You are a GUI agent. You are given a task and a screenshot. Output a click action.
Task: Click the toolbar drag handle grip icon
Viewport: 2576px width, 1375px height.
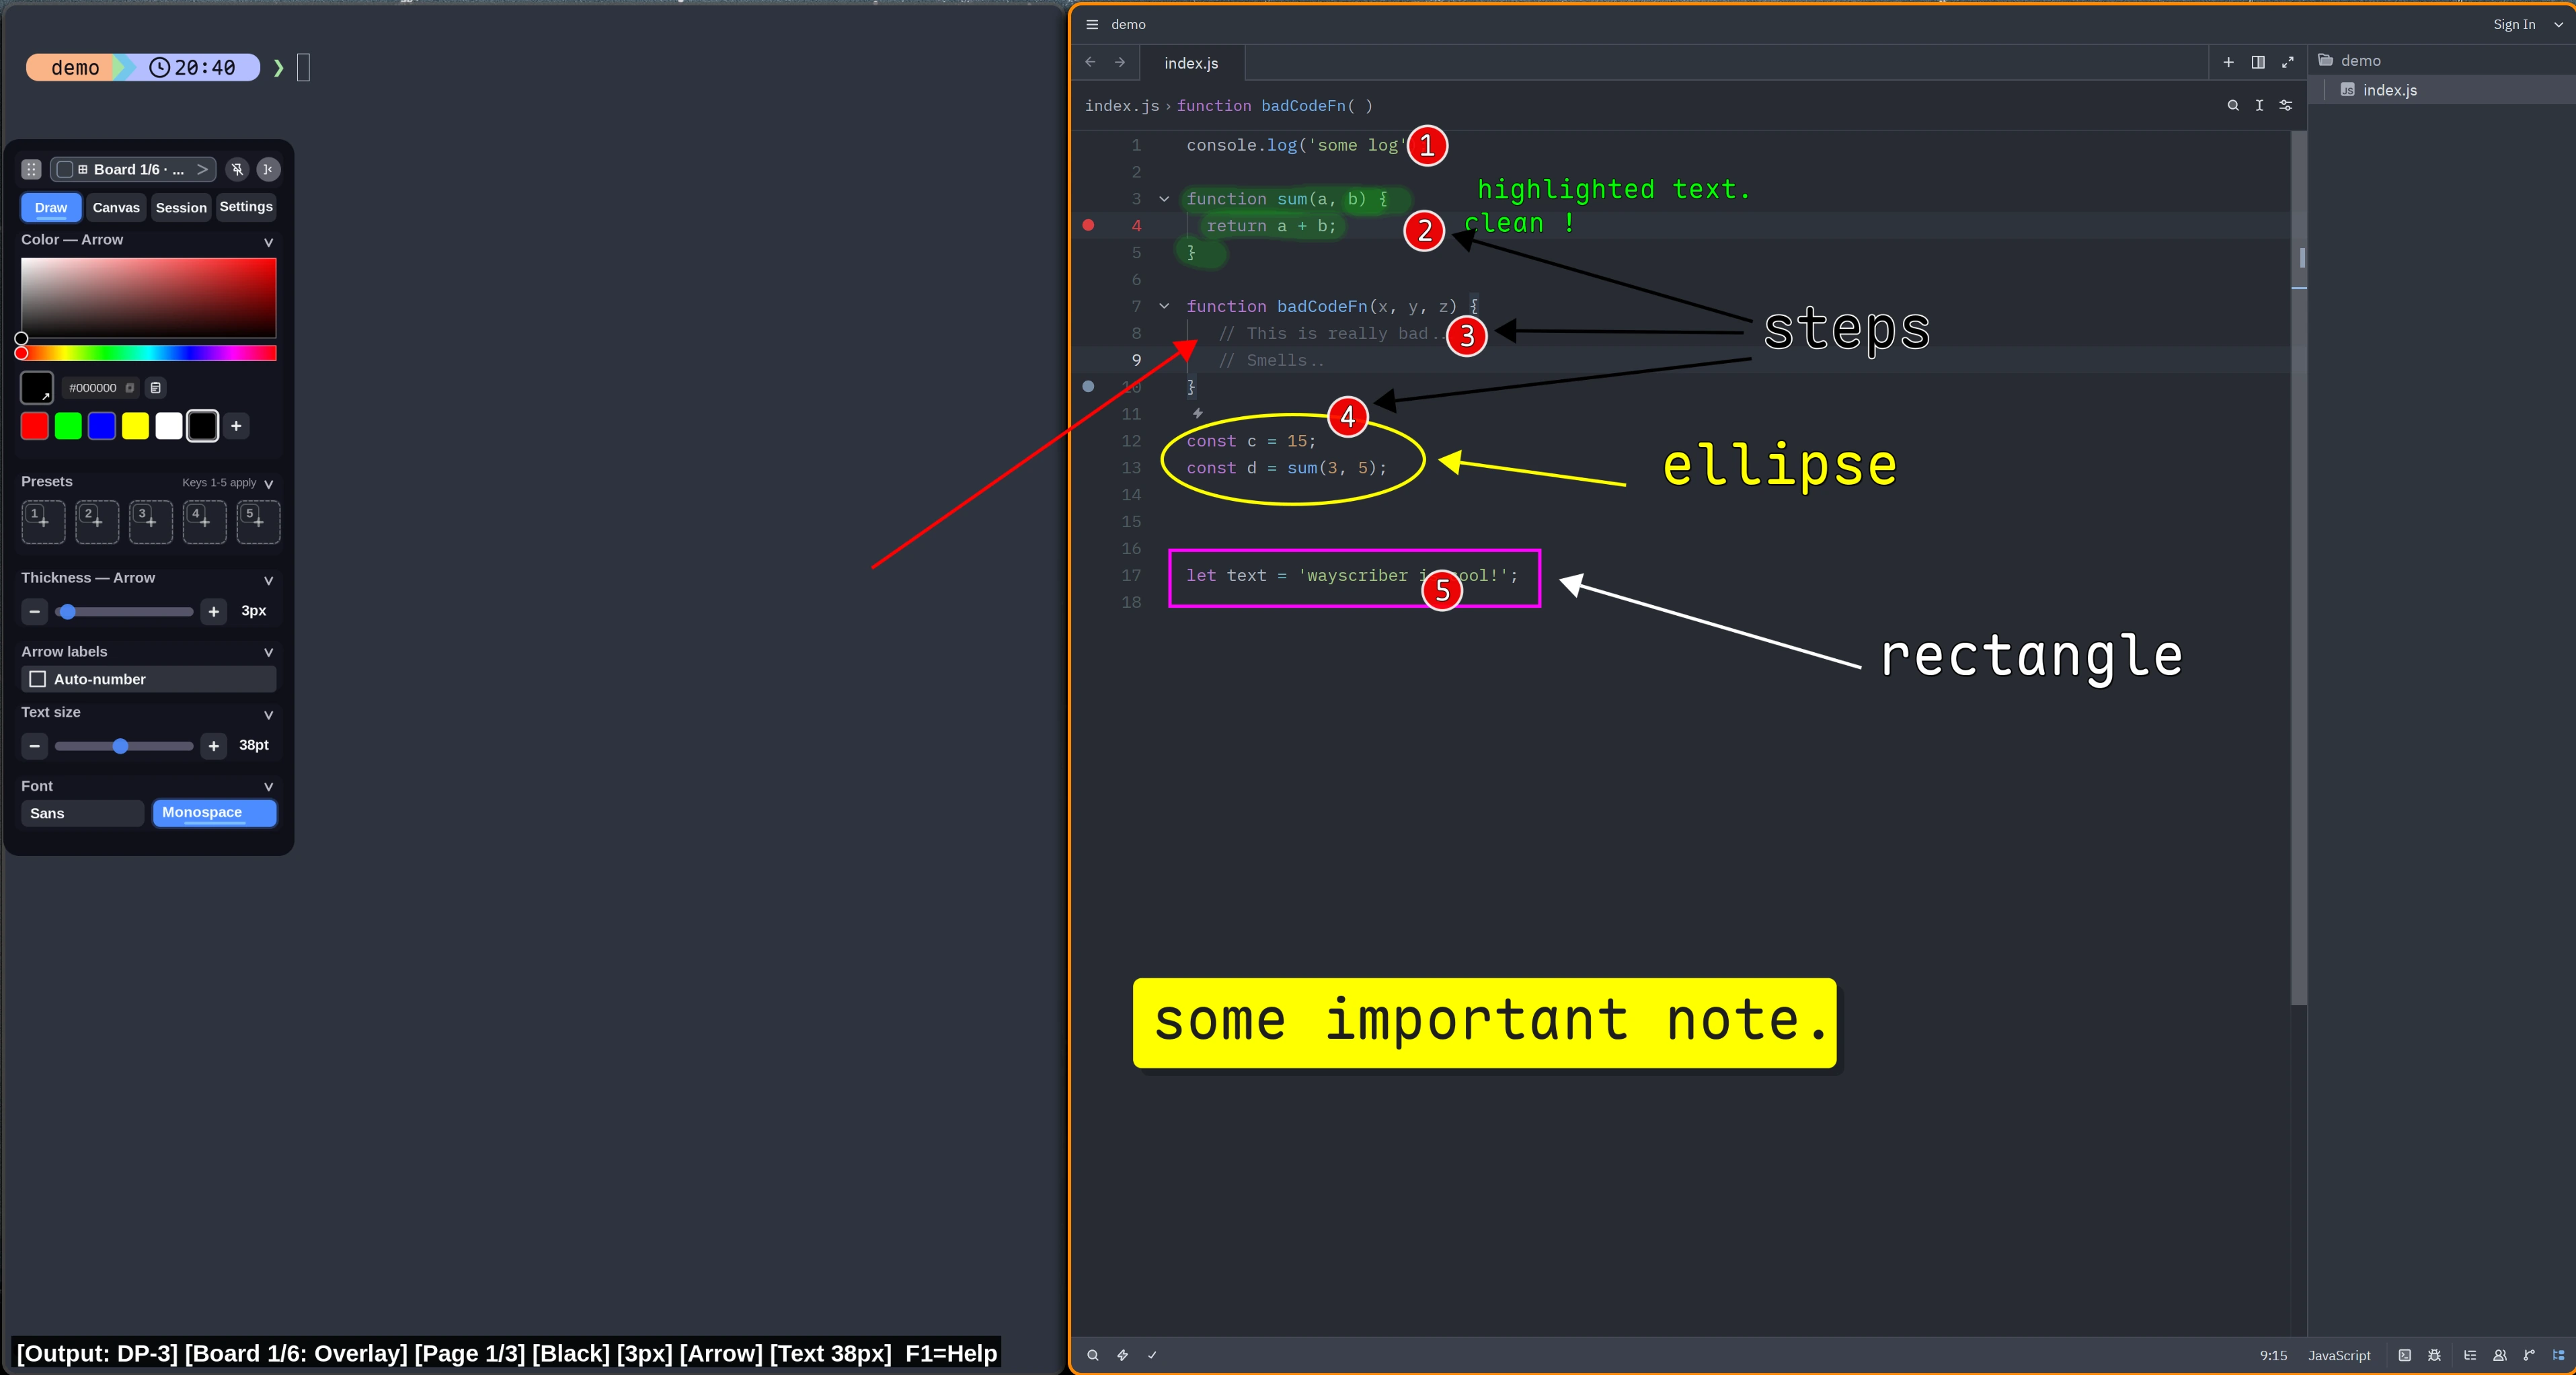click(x=31, y=169)
